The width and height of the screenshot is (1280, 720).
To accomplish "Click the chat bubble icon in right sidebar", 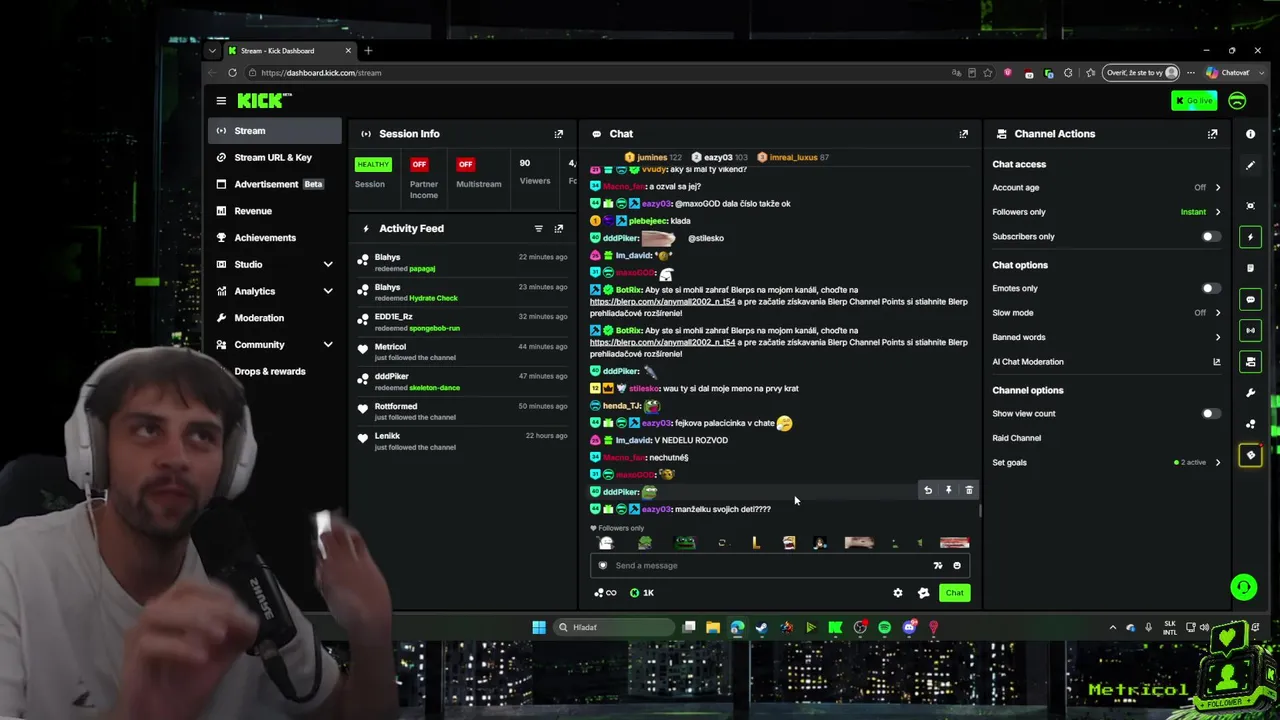I will click(x=1250, y=300).
